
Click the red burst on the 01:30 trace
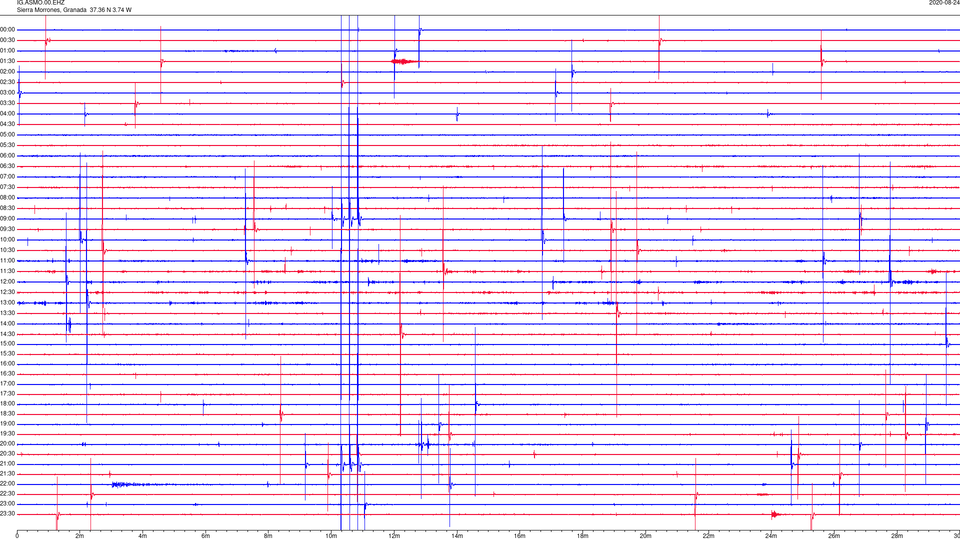click(403, 61)
